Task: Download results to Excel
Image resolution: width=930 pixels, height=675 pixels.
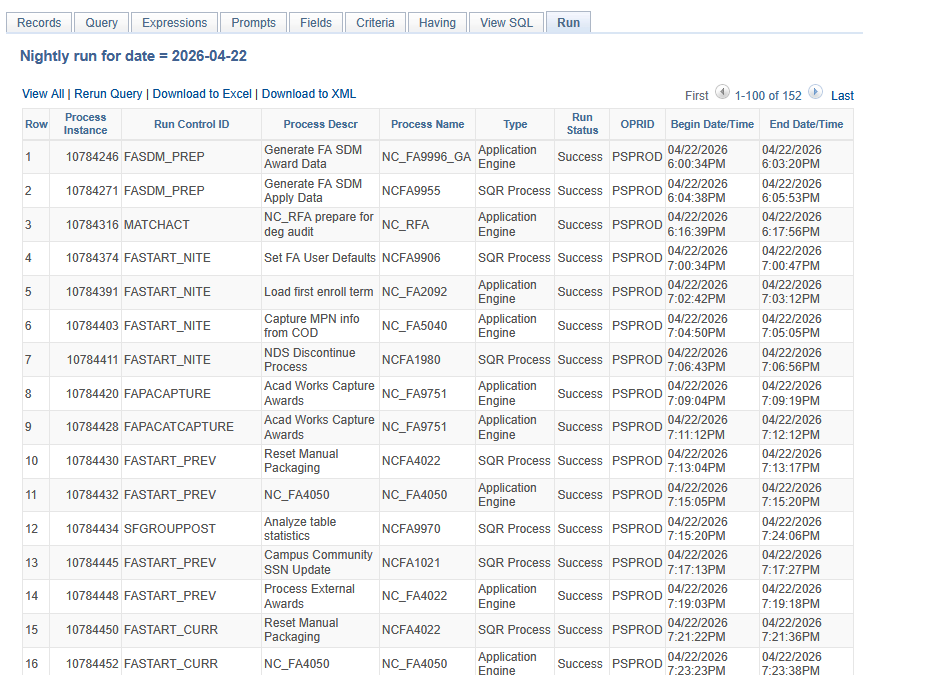Action: pyautogui.click(x=202, y=94)
